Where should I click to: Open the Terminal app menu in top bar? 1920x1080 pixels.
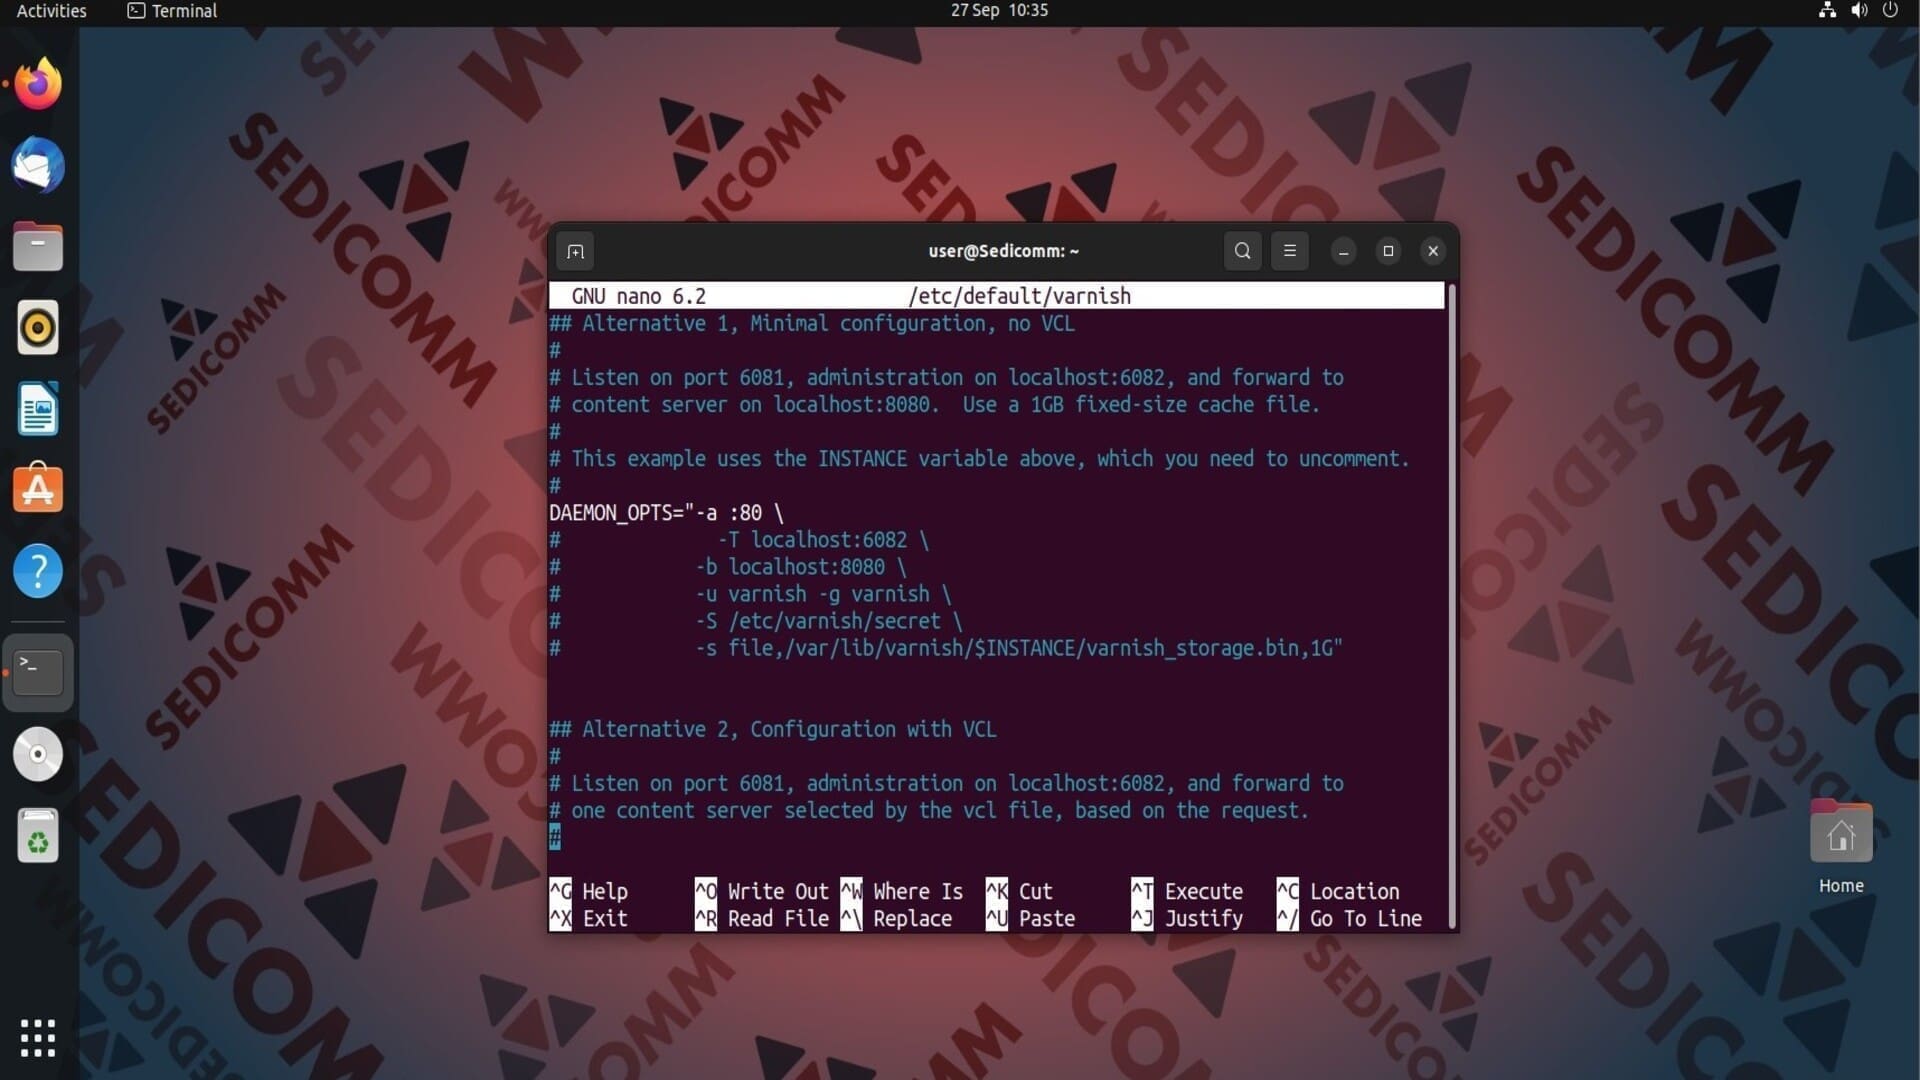point(172,11)
